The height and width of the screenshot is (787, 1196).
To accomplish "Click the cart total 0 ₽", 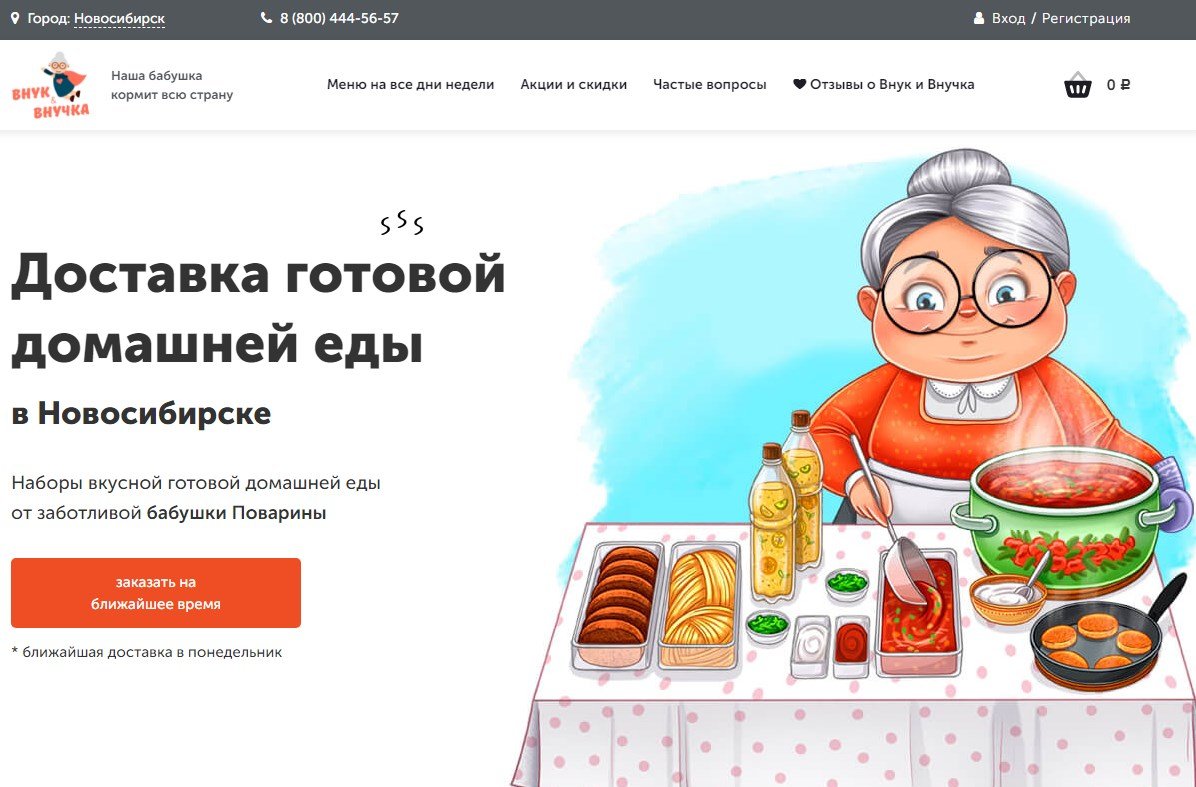I will click(1118, 85).
